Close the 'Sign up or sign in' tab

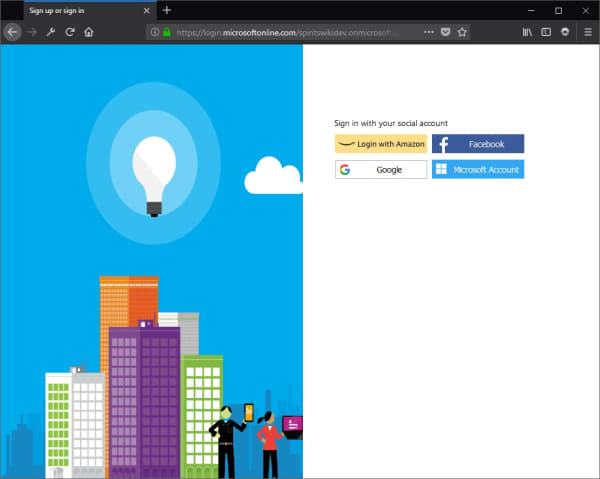coord(147,11)
